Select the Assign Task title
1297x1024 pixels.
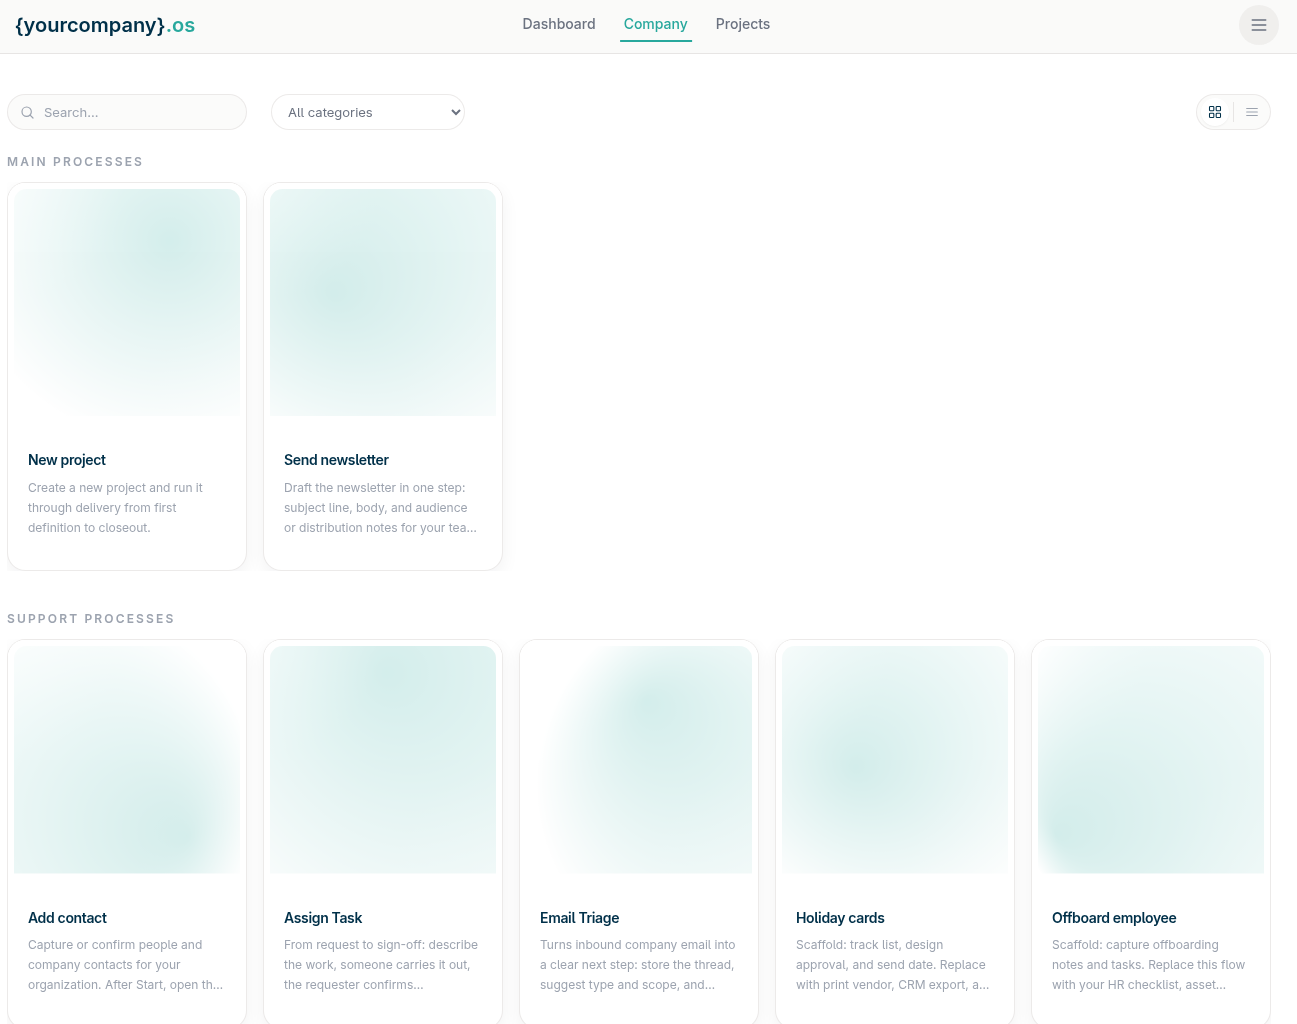point(323,918)
